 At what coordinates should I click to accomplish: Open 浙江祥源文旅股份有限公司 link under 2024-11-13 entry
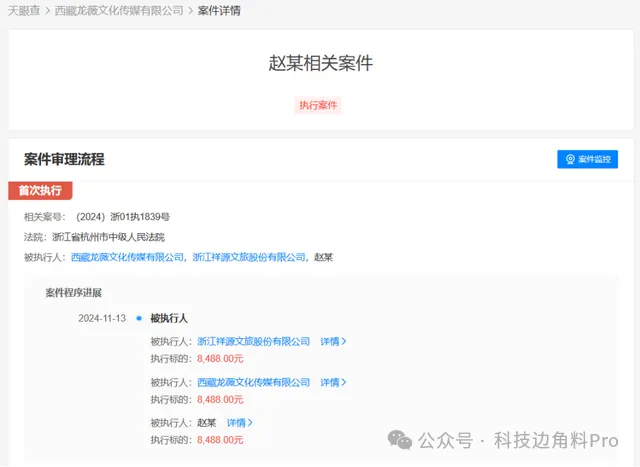coord(253,341)
